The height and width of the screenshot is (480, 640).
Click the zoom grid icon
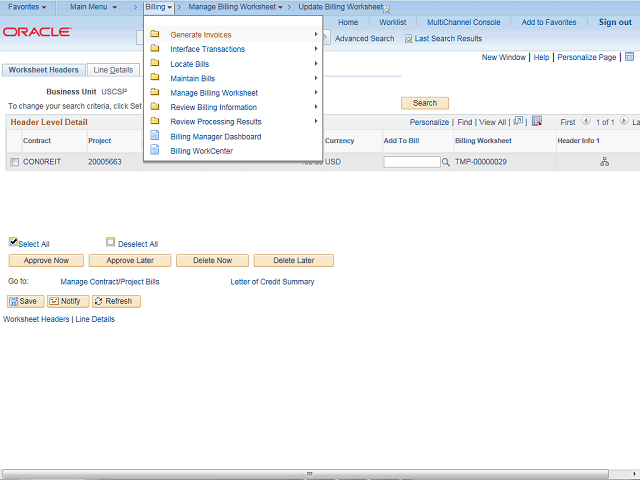(518, 121)
